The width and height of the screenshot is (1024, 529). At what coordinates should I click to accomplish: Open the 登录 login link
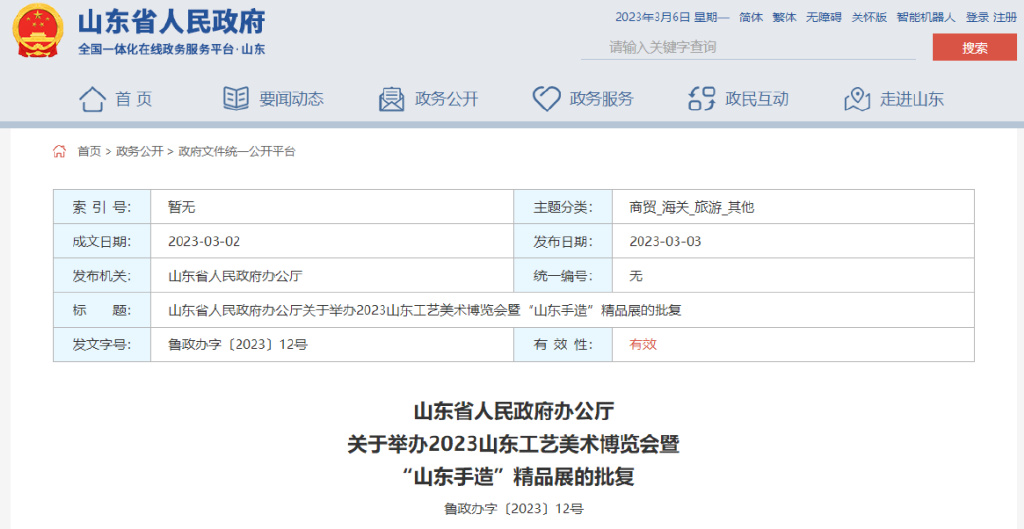click(976, 17)
